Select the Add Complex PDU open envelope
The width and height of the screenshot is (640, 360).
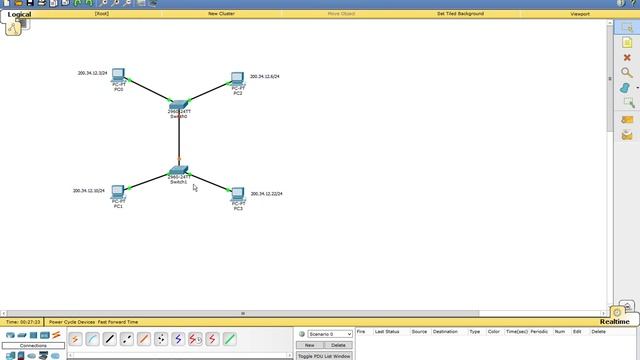[x=627, y=135]
